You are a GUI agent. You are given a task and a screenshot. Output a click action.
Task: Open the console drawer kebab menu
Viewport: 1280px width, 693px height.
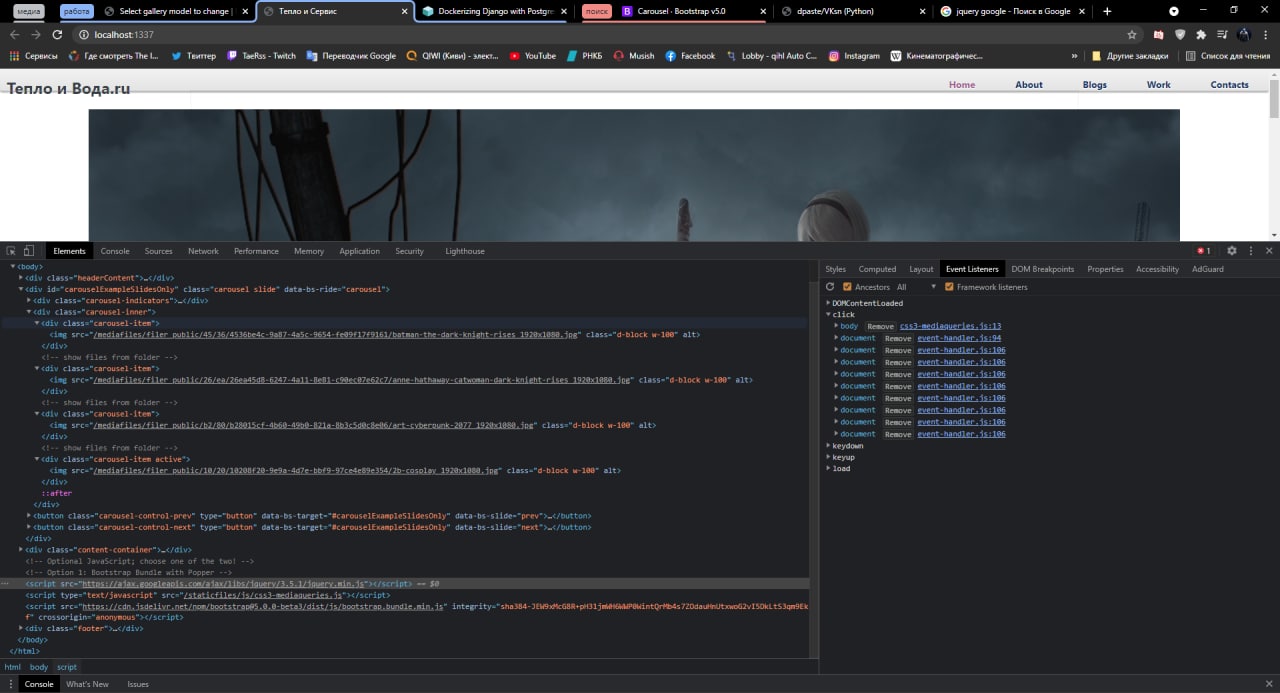click(x=9, y=684)
